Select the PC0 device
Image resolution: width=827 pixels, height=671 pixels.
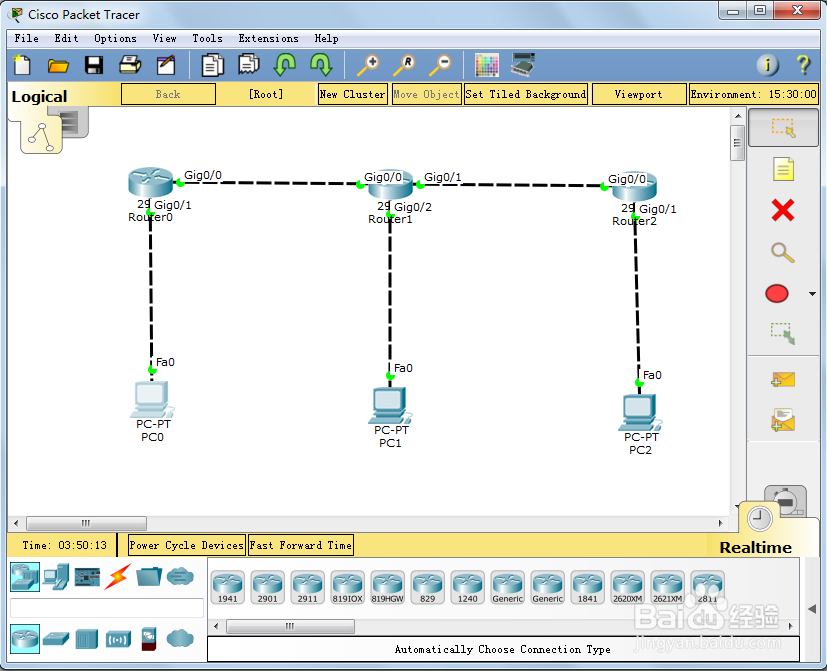(x=152, y=399)
